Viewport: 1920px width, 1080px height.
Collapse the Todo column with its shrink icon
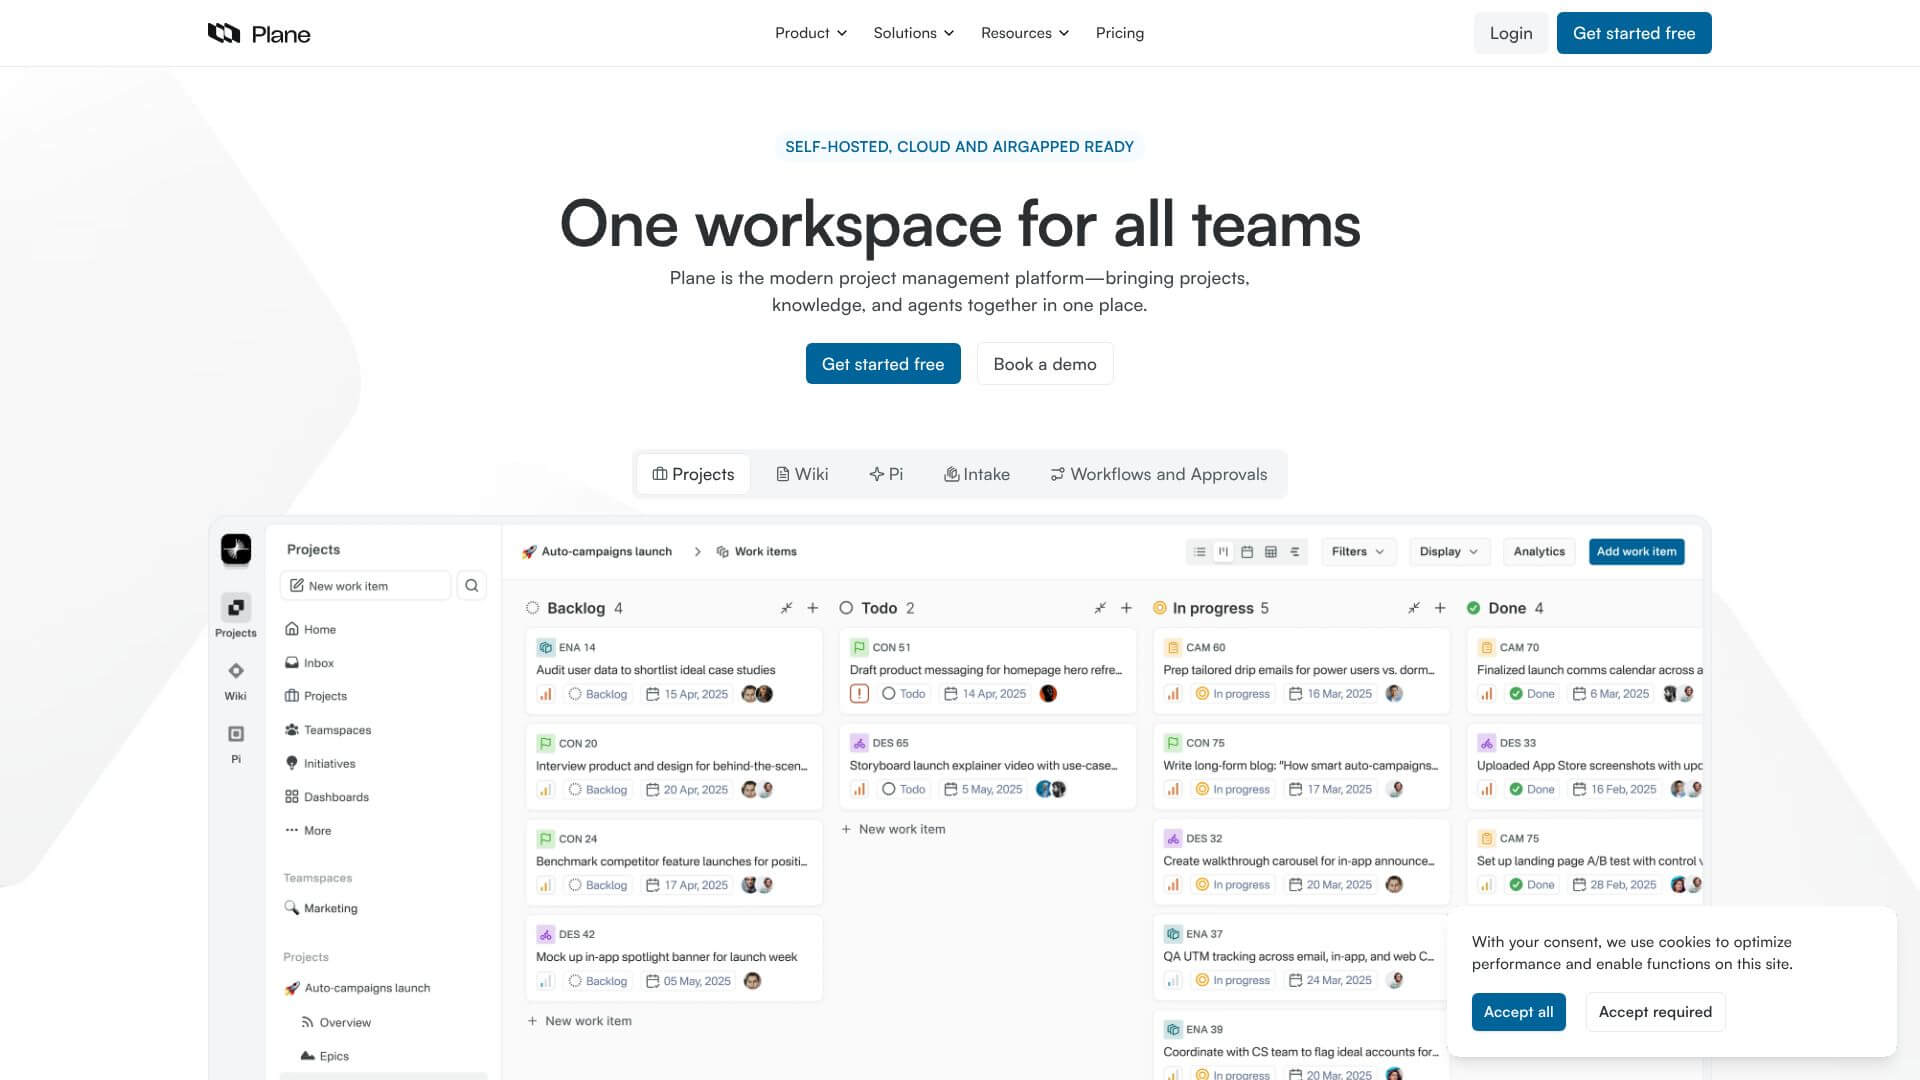1100,608
